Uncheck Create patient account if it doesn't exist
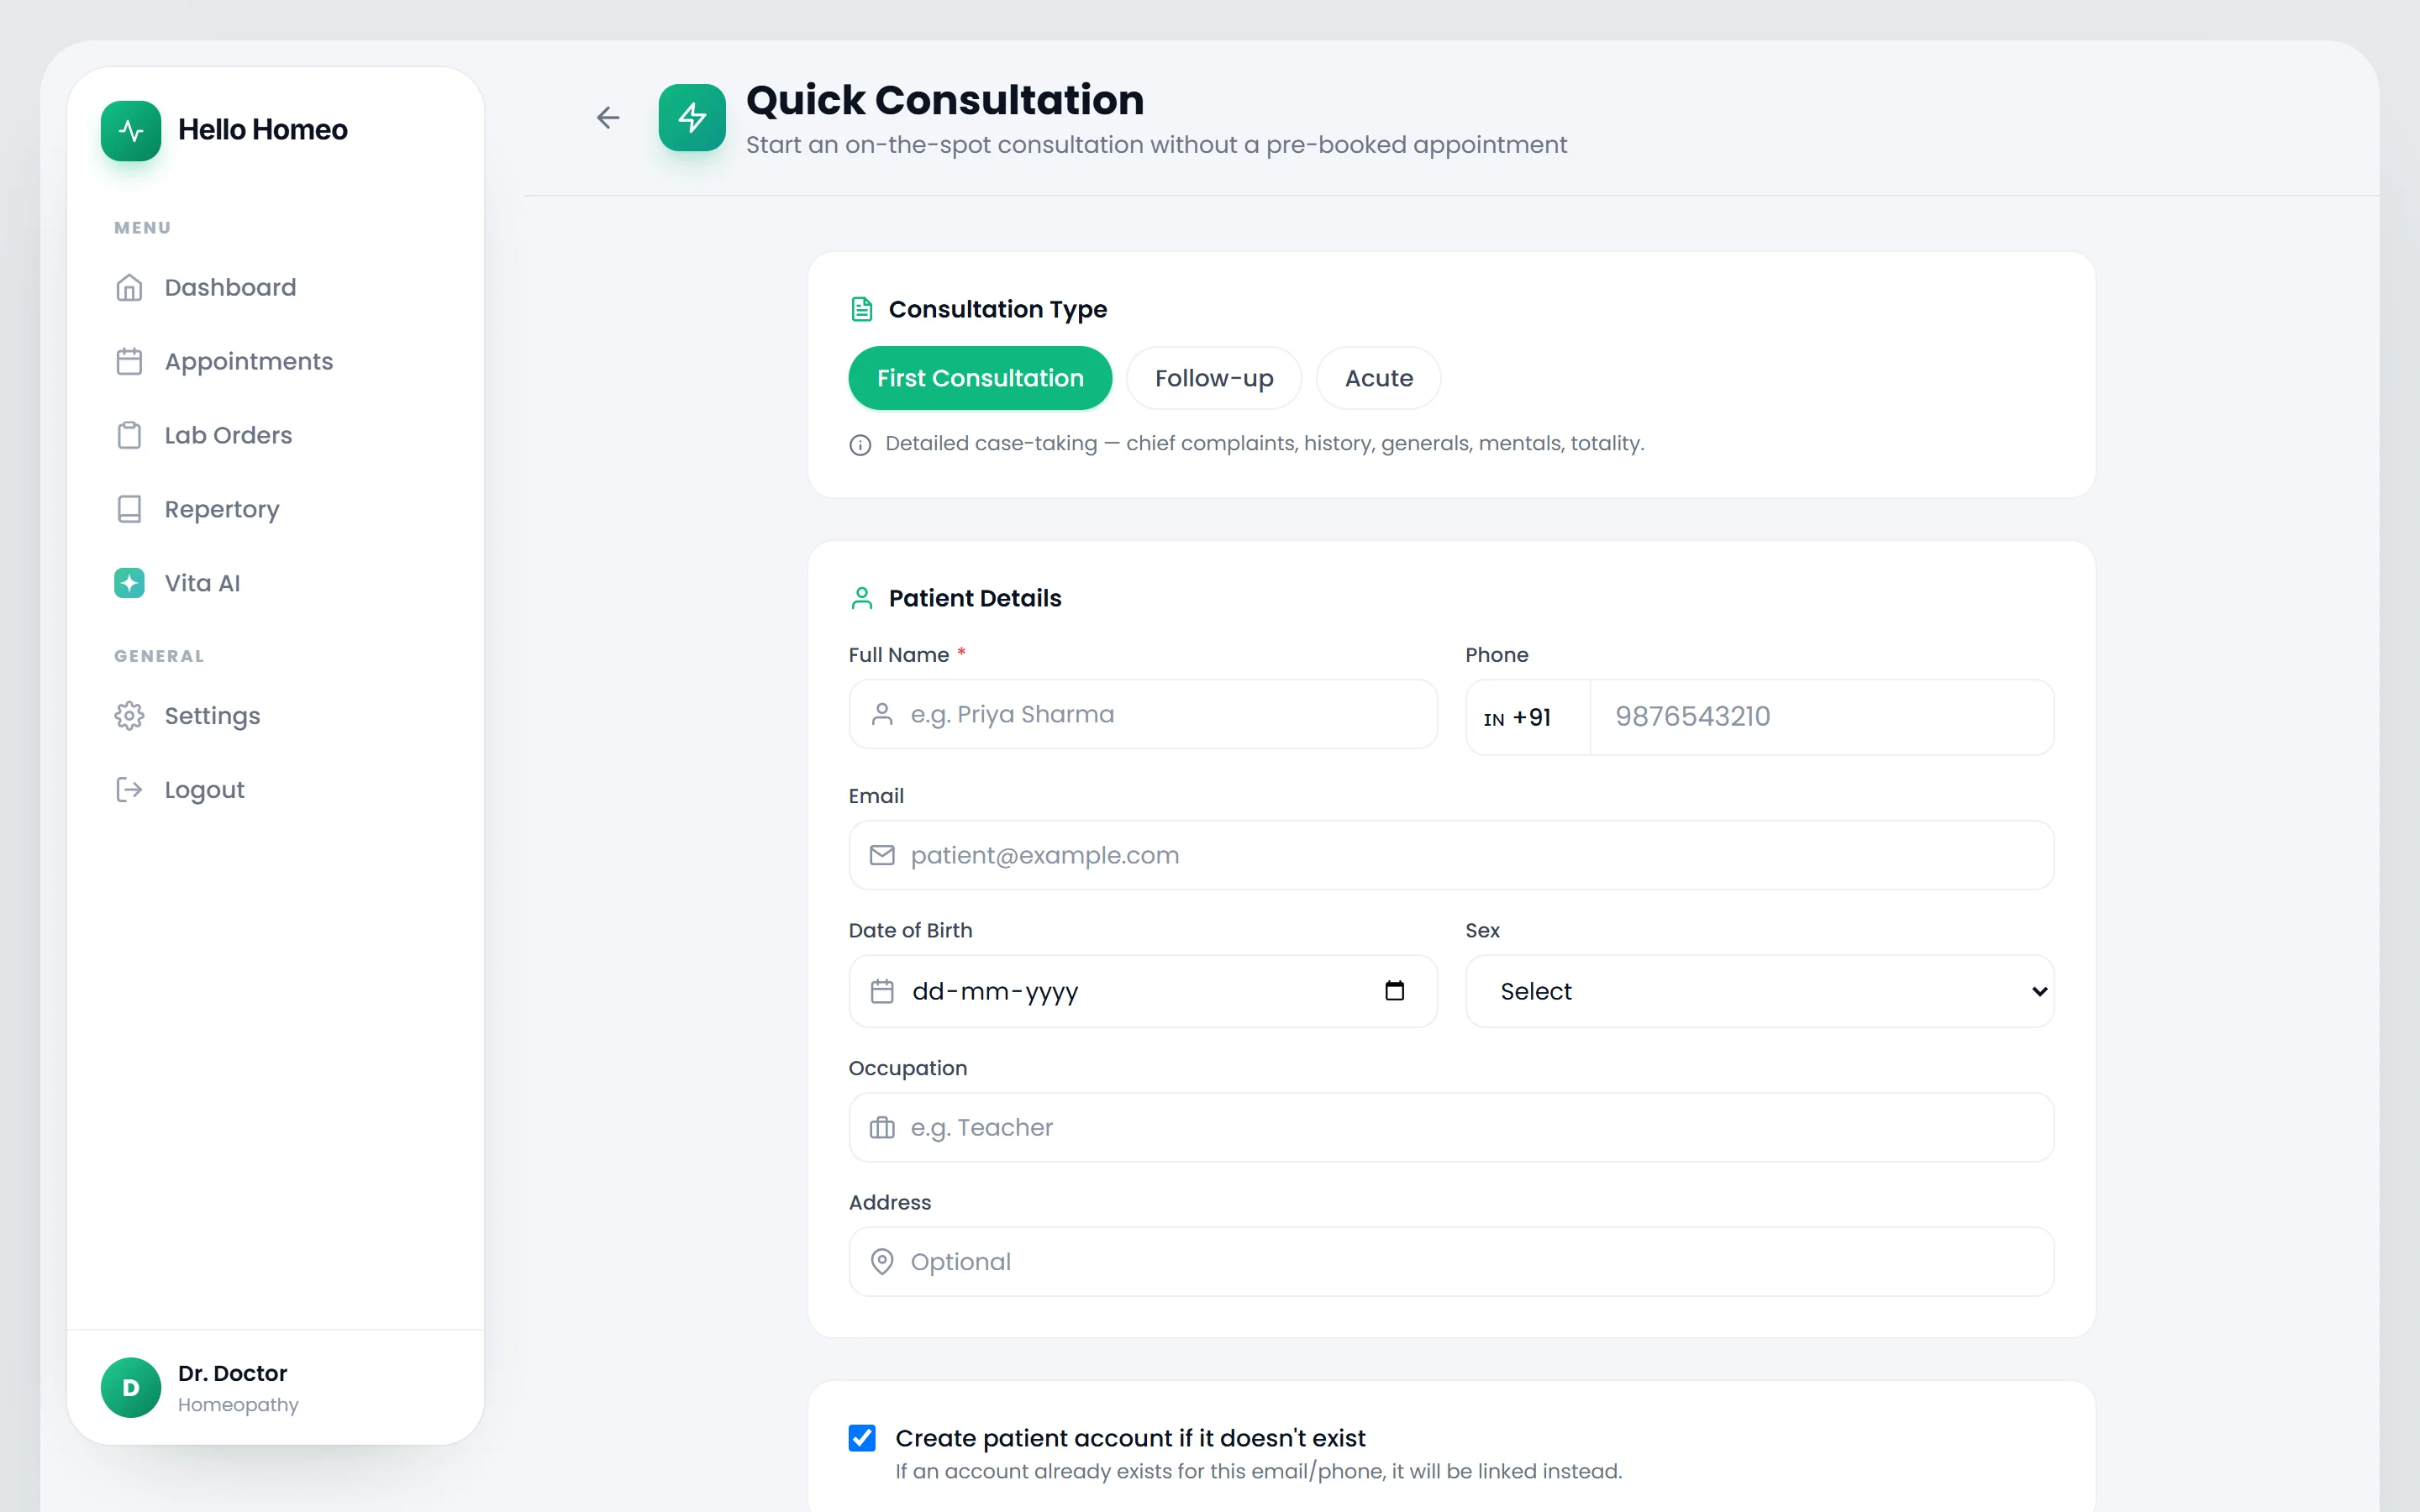This screenshot has height=1512, width=2420. (862, 1438)
